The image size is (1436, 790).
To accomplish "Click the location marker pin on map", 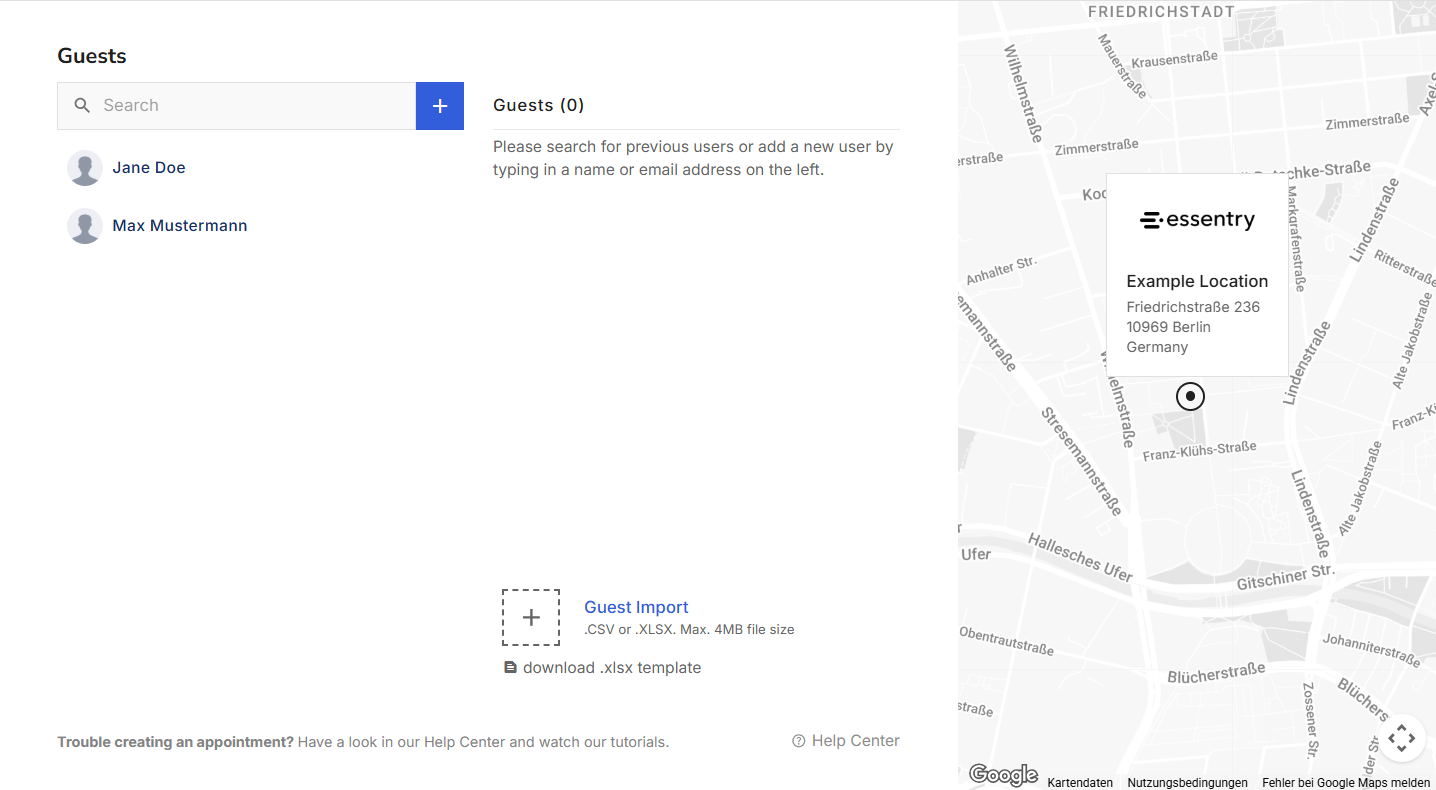I will [x=1190, y=396].
